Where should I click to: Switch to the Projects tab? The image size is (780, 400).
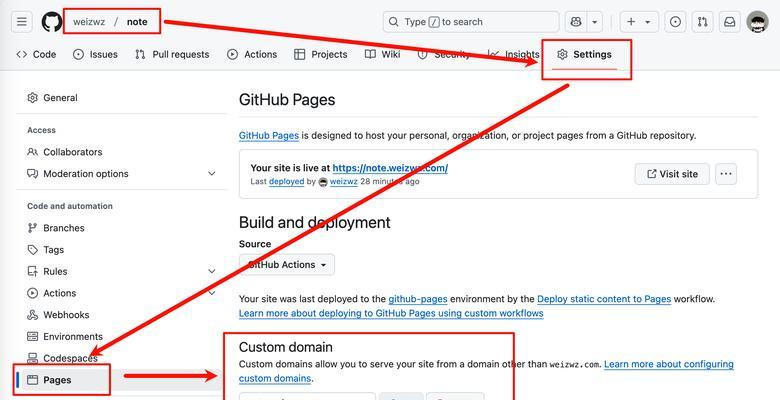coord(320,54)
